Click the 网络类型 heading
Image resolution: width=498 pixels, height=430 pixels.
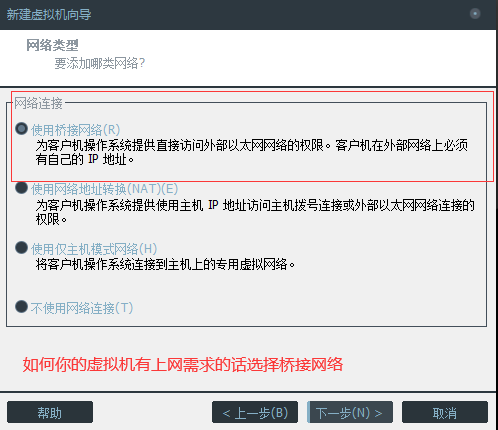(52, 45)
